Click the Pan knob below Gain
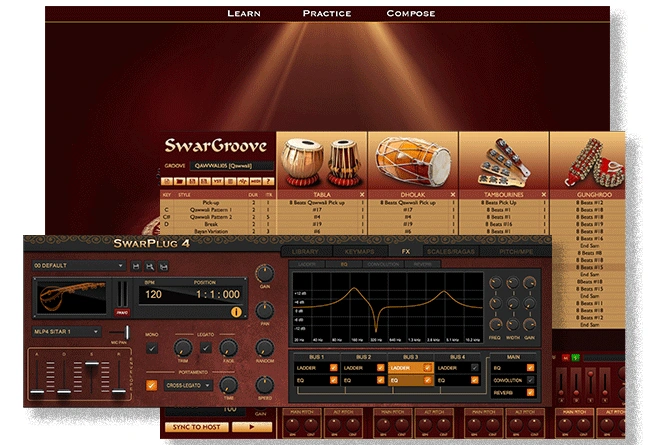This screenshot has width=668, height=445. (x=264, y=308)
